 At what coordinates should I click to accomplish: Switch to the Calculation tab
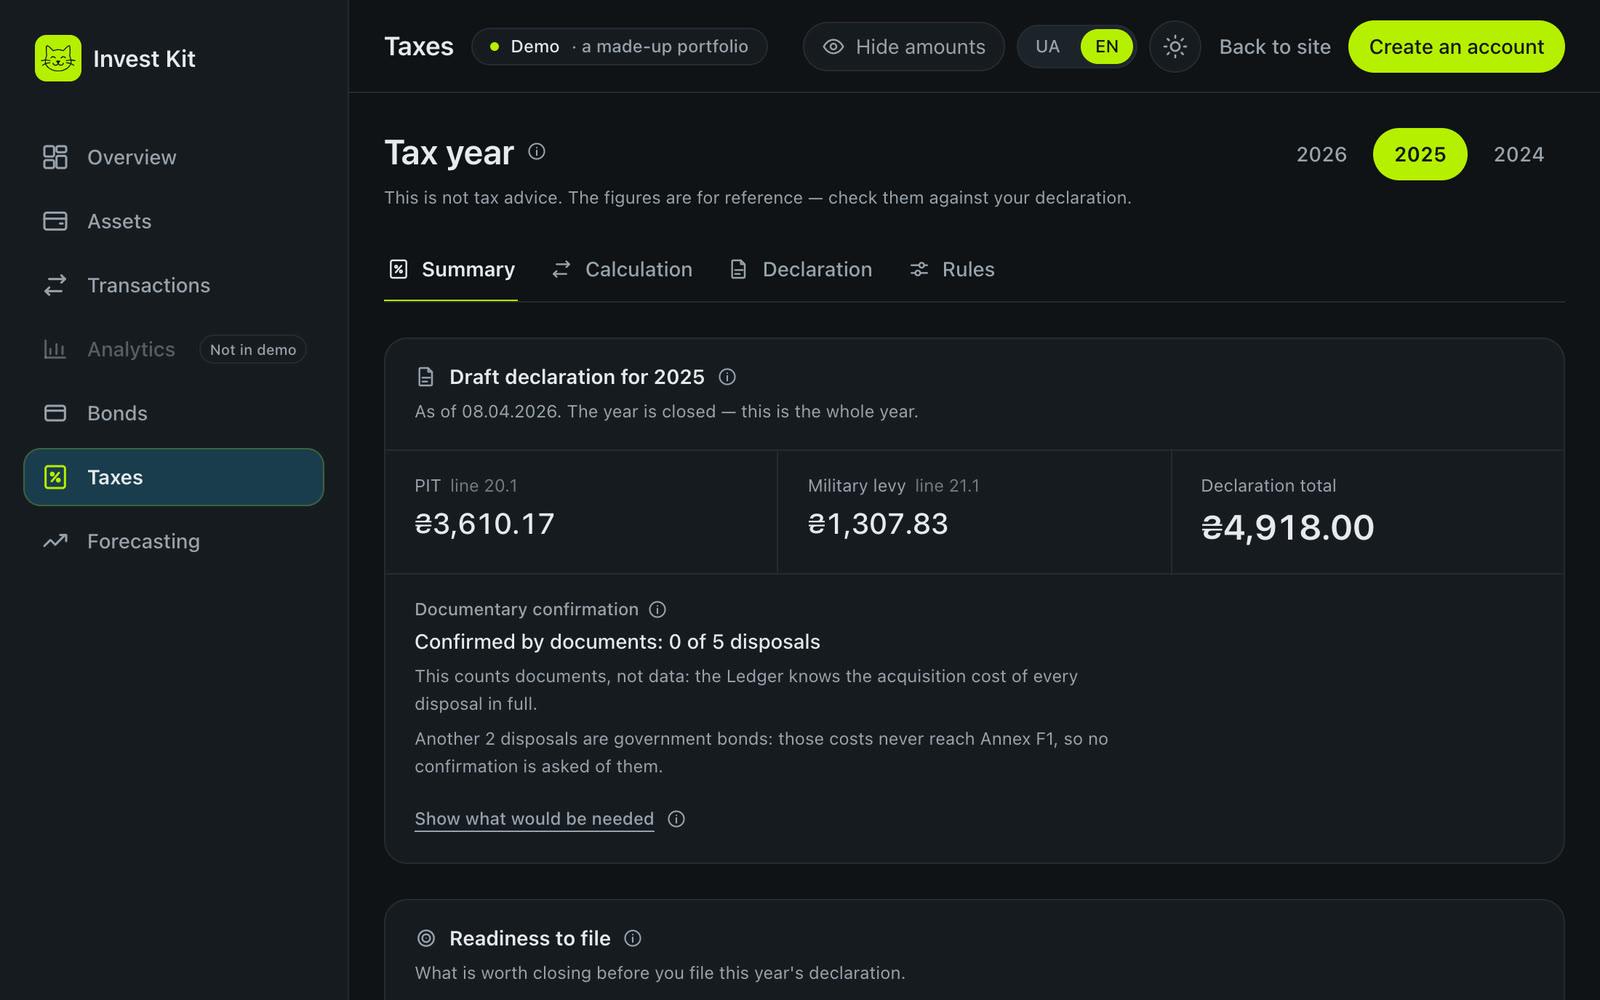pos(622,269)
